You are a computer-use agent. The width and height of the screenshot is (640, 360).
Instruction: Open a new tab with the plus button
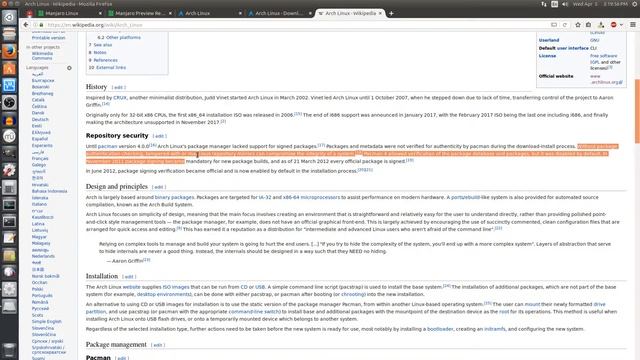click(x=391, y=13)
